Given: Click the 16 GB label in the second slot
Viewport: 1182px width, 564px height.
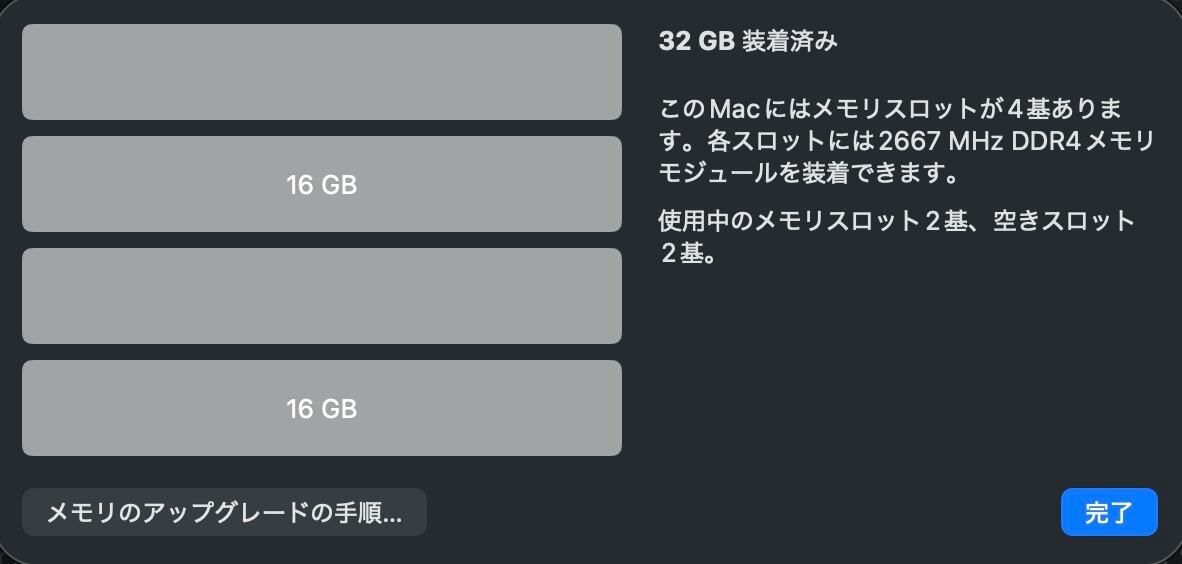Looking at the screenshot, I should pyautogui.click(x=321, y=185).
